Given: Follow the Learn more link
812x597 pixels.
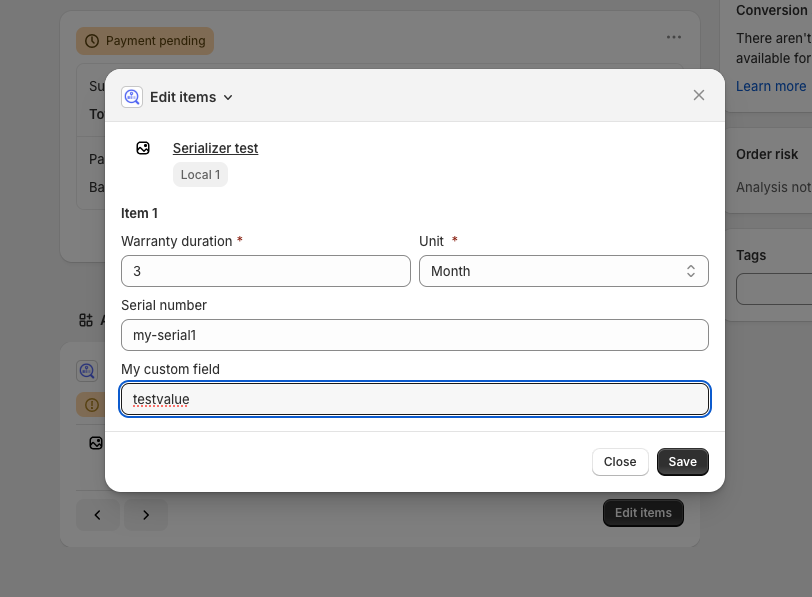Looking at the screenshot, I should [x=770, y=86].
